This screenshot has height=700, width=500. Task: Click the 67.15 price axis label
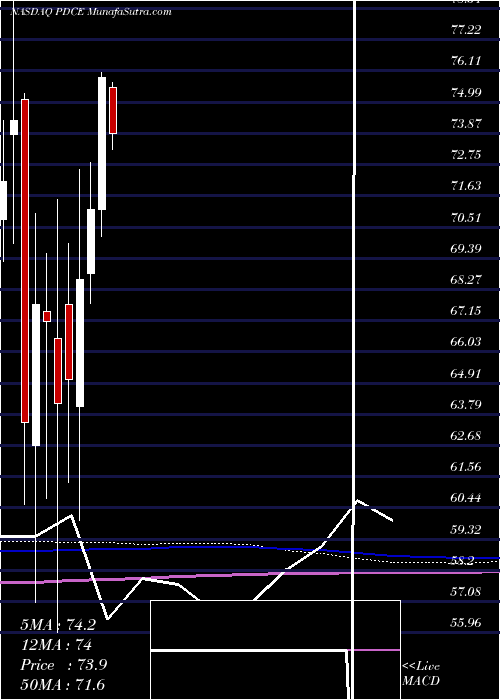tap(466, 310)
